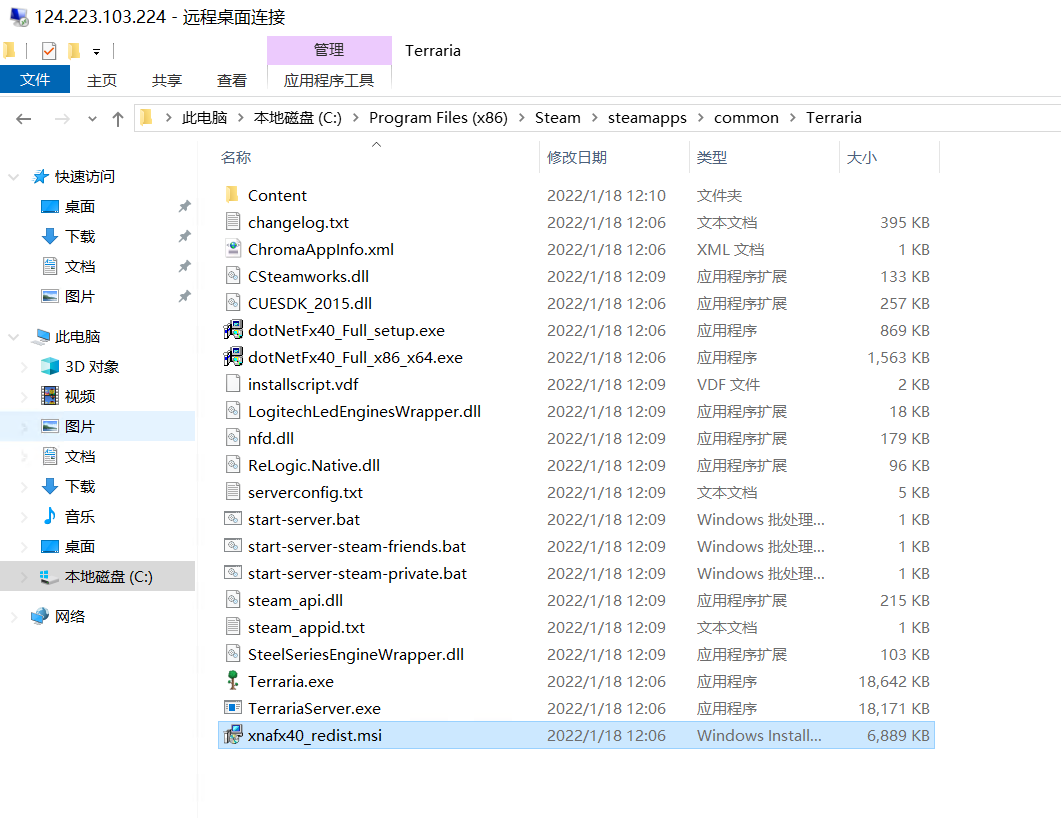Click the ChromaAppInfo.xml file icon
The image size is (1061, 818).
click(x=232, y=249)
